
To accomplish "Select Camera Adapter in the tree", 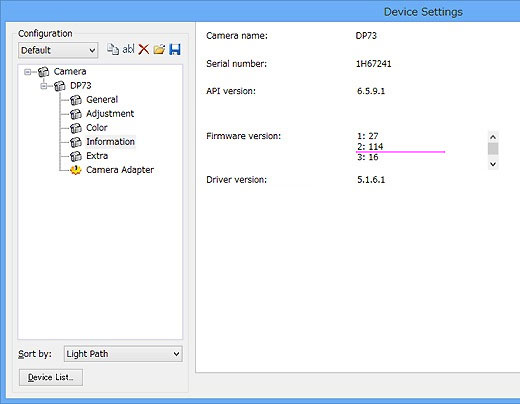I will [x=120, y=170].
